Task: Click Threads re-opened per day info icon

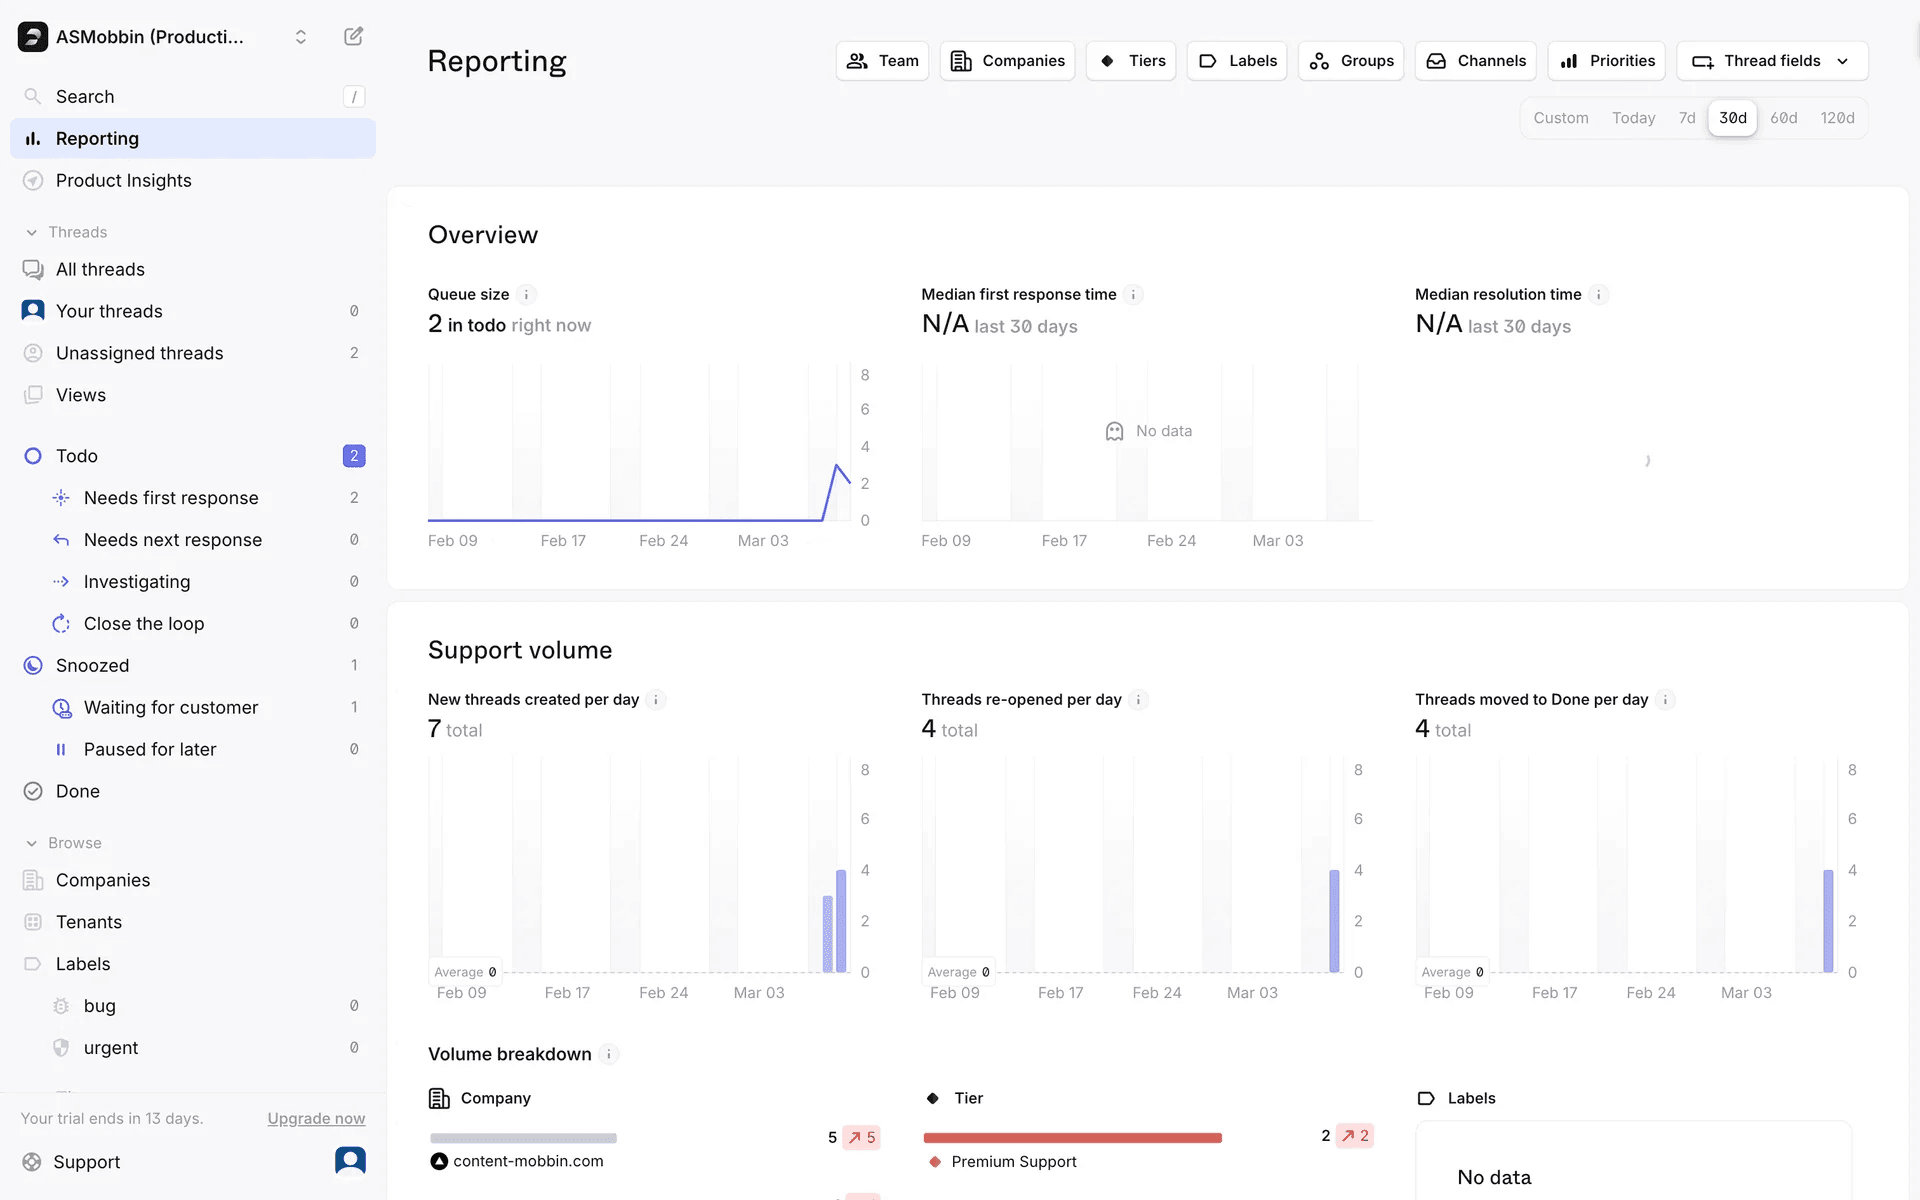Action: click(1138, 700)
